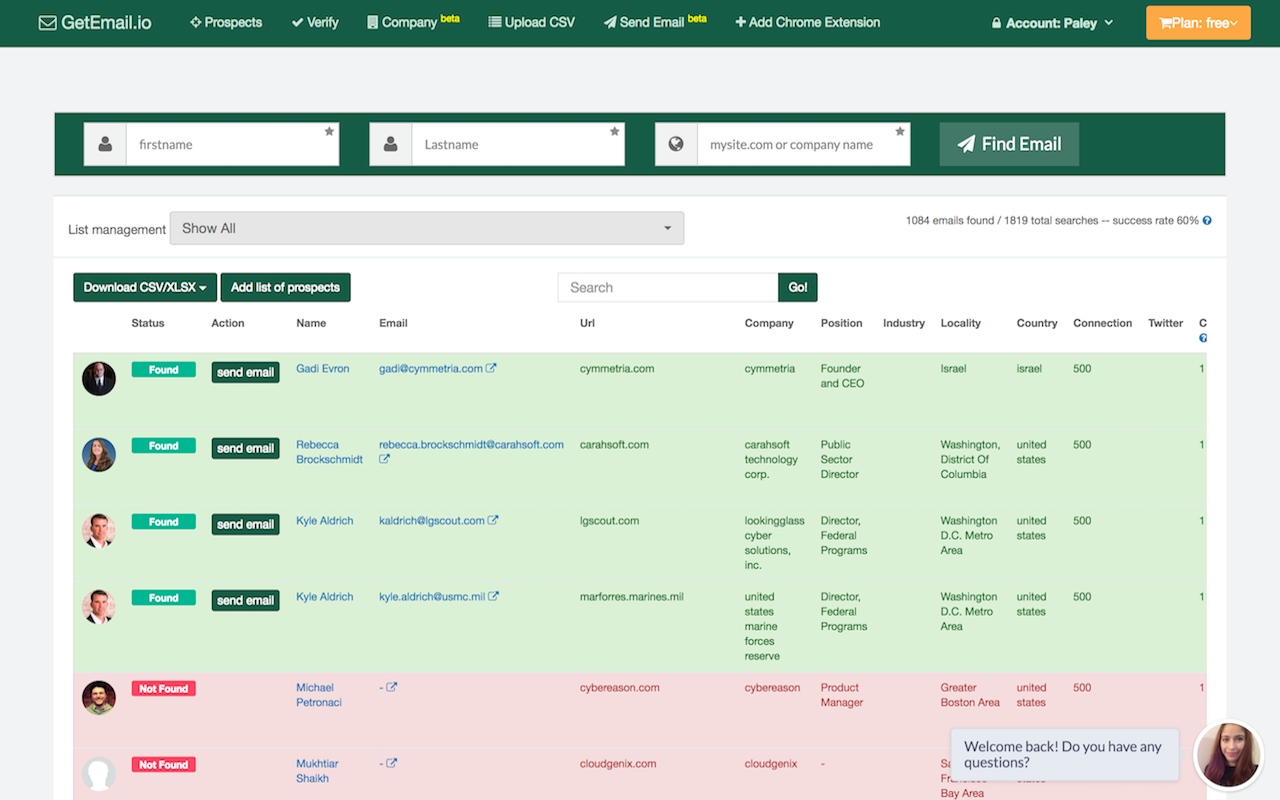Open the Prospects menu item

coord(226,22)
